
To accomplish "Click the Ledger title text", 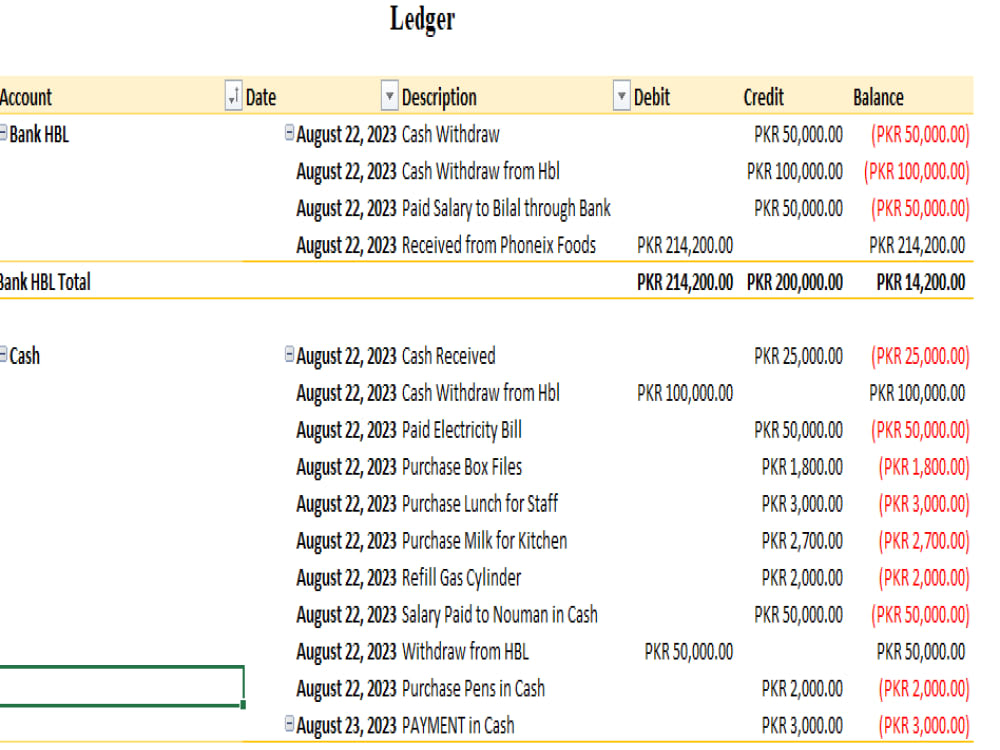I will [422, 19].
